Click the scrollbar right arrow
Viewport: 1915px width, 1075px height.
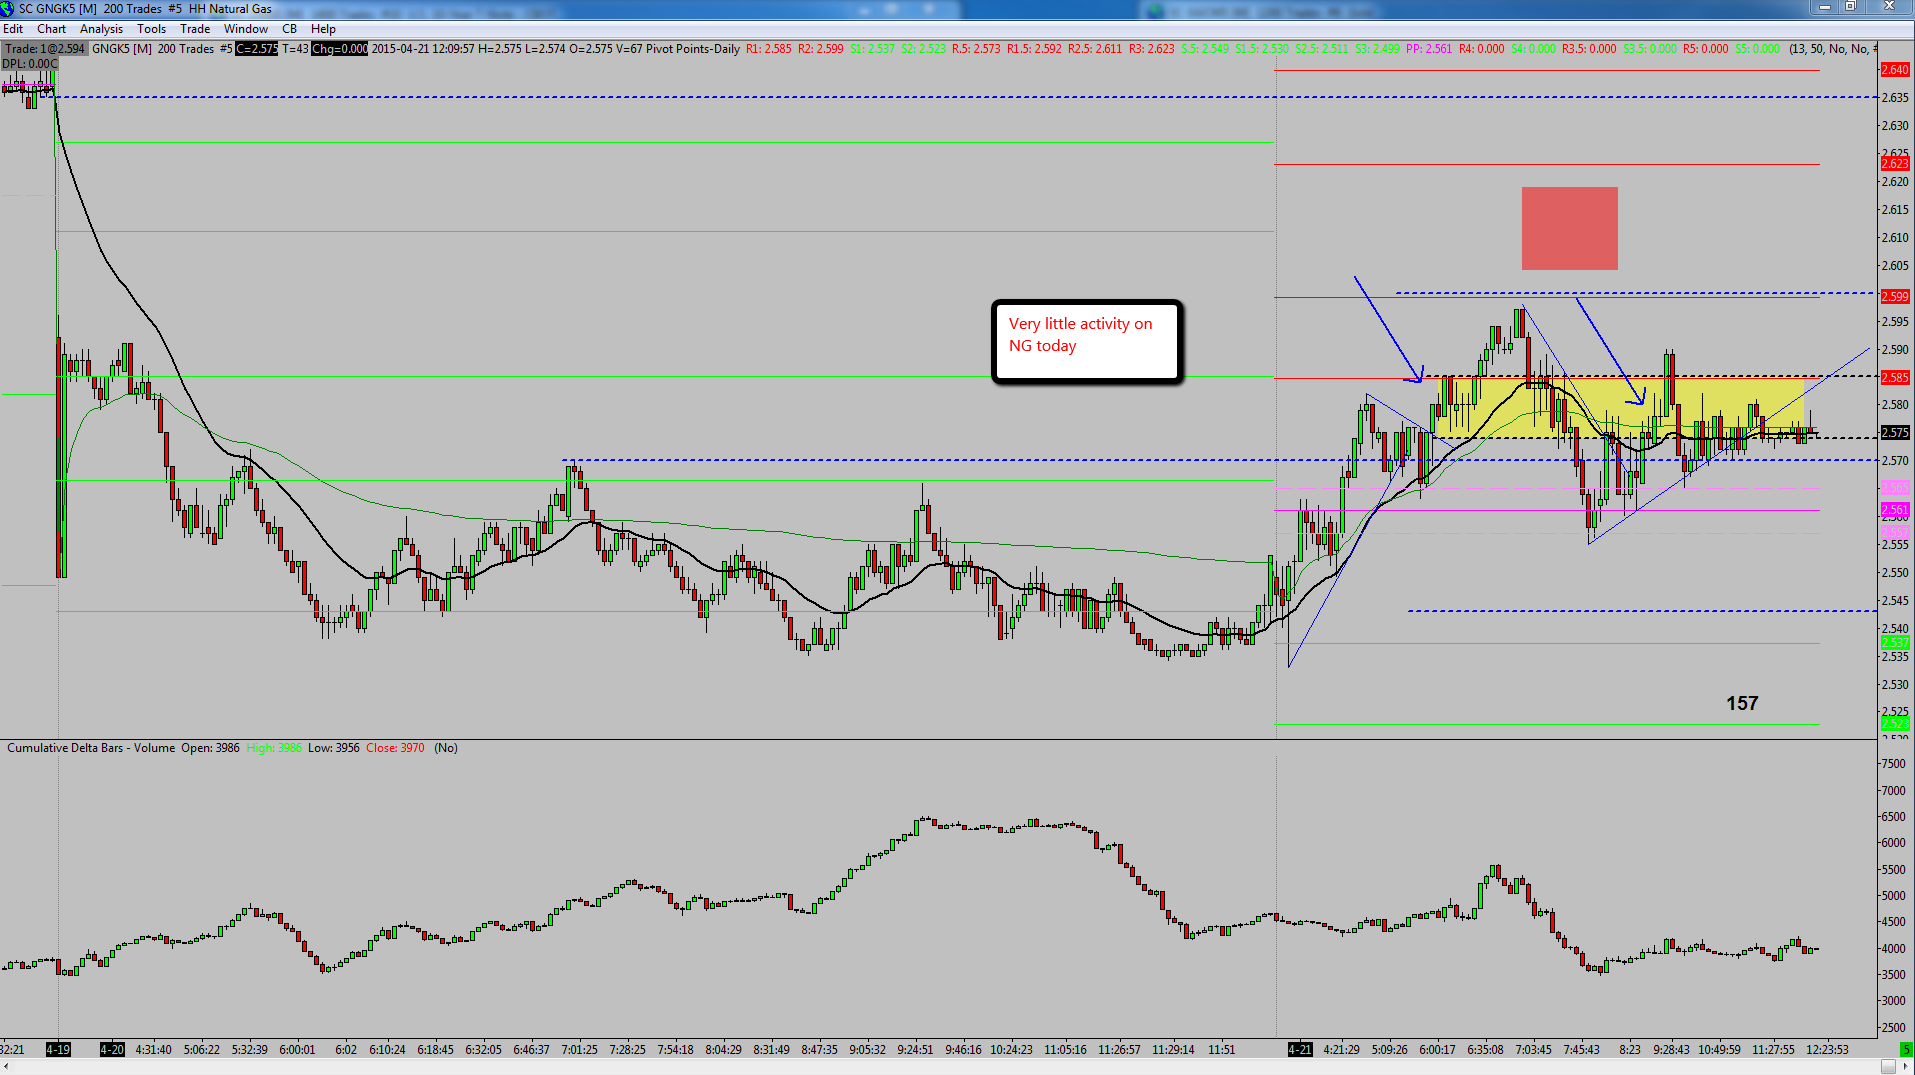(1906, 1067)
